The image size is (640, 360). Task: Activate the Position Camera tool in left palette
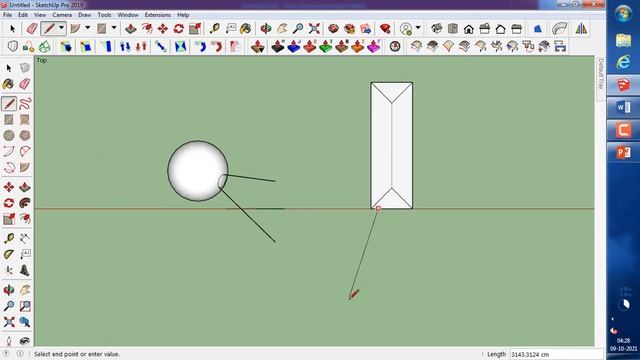pos(9,341)
